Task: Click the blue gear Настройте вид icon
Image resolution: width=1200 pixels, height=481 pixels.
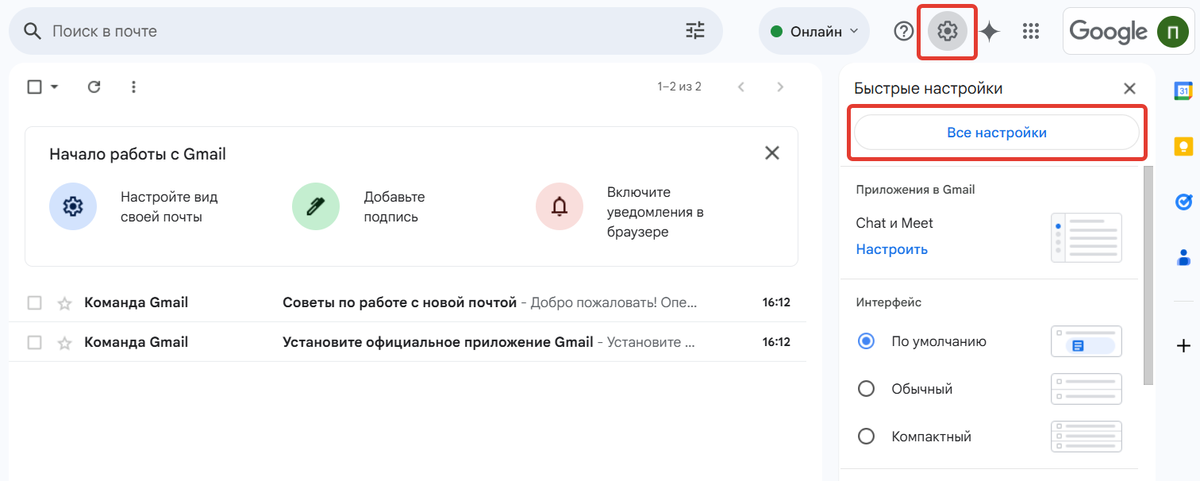Action: coord(73,207)
